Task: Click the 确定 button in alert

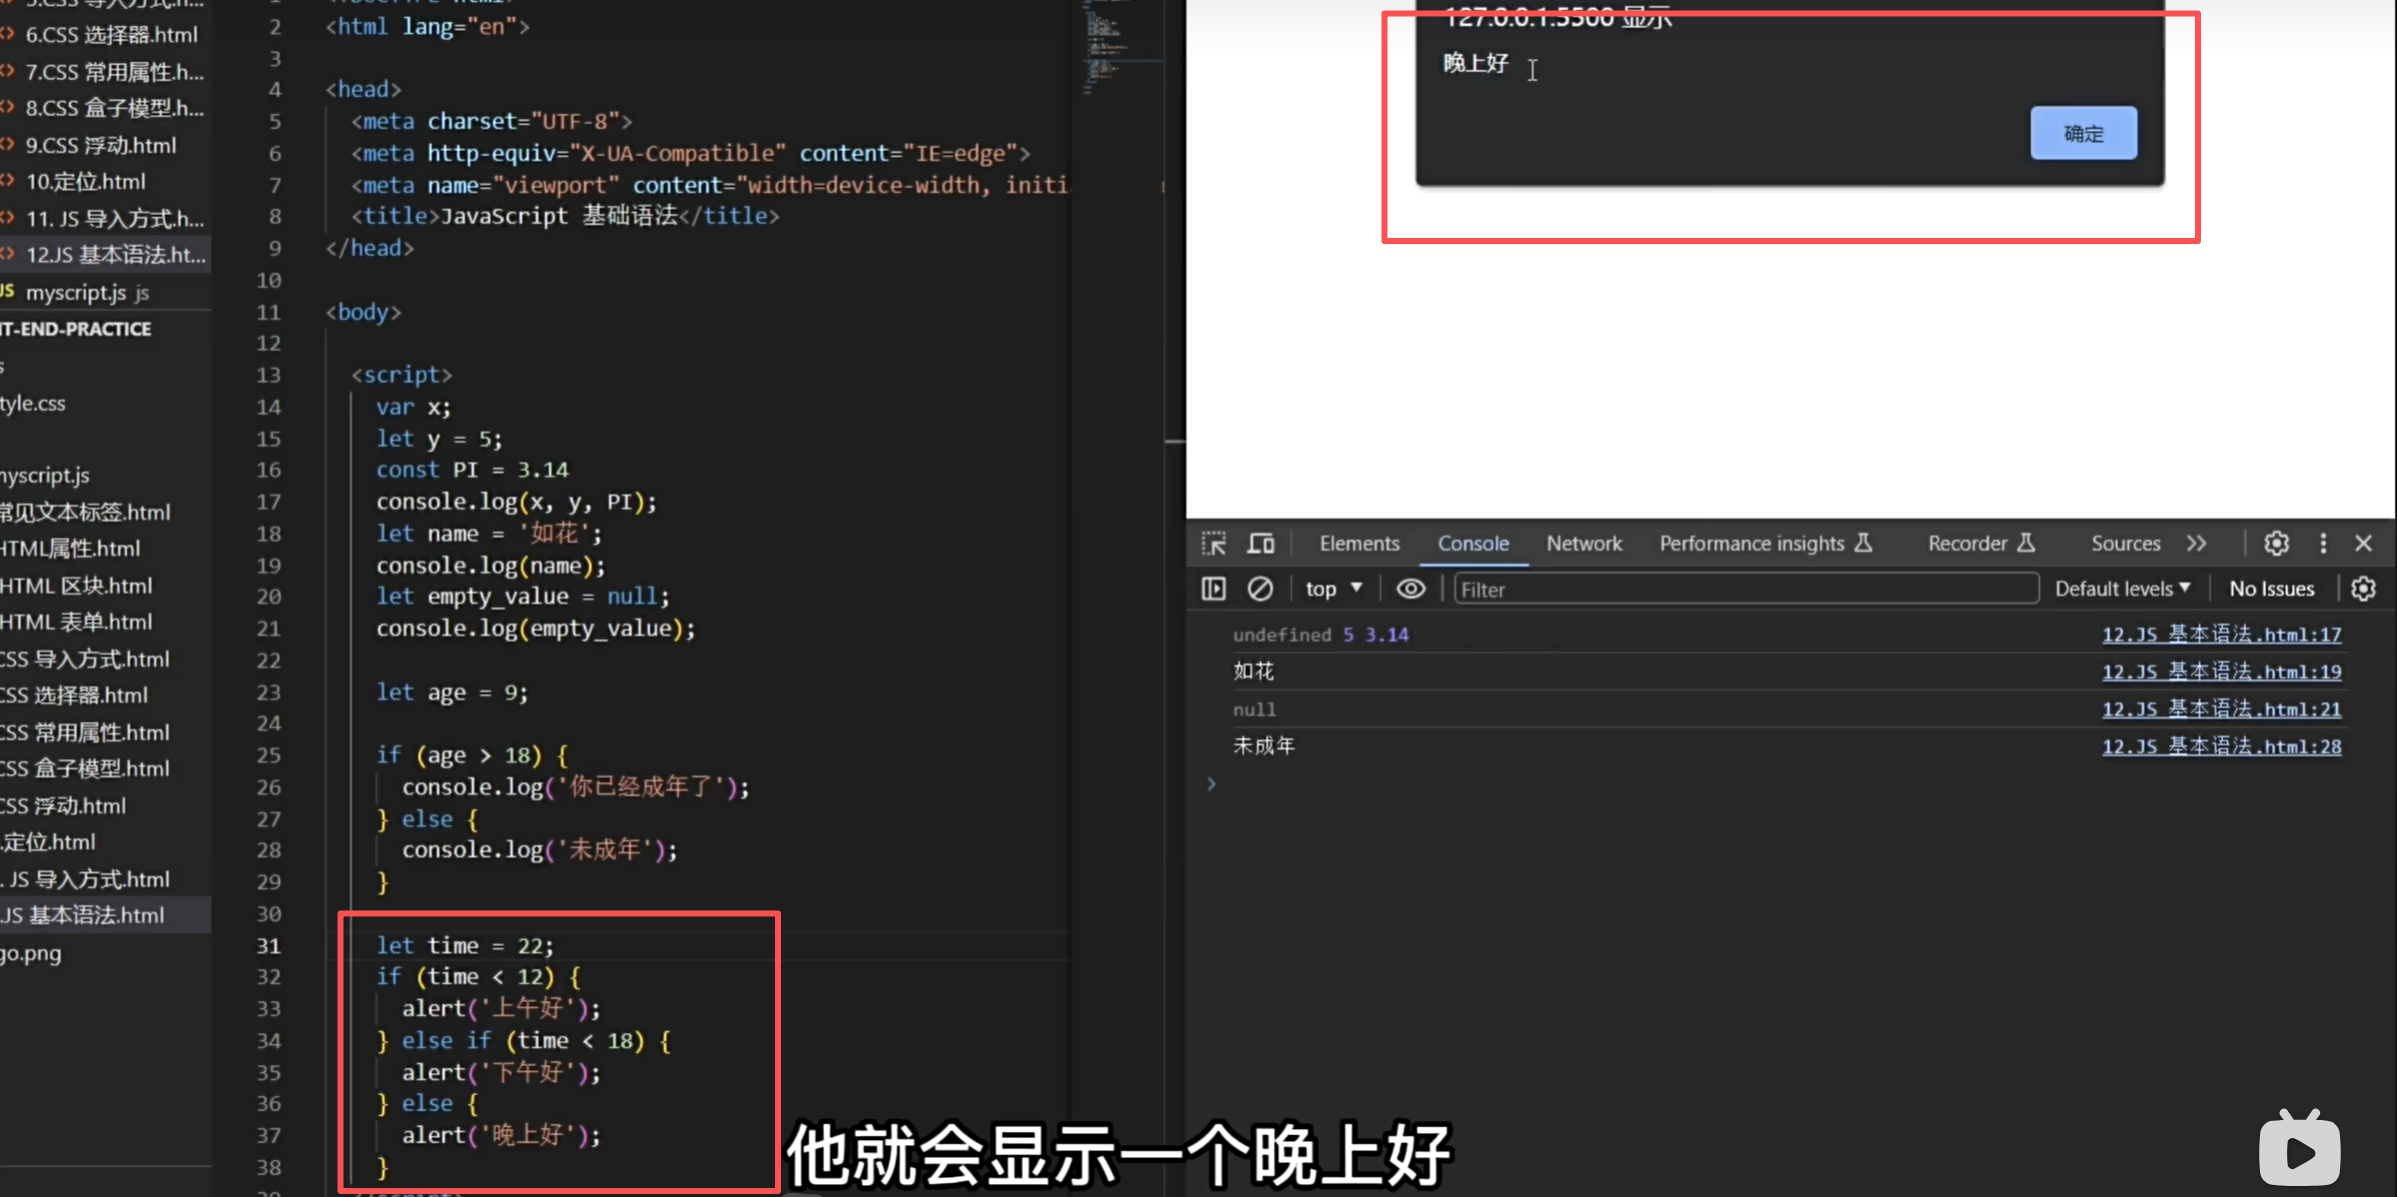Action: click(x=2083, y=133)
